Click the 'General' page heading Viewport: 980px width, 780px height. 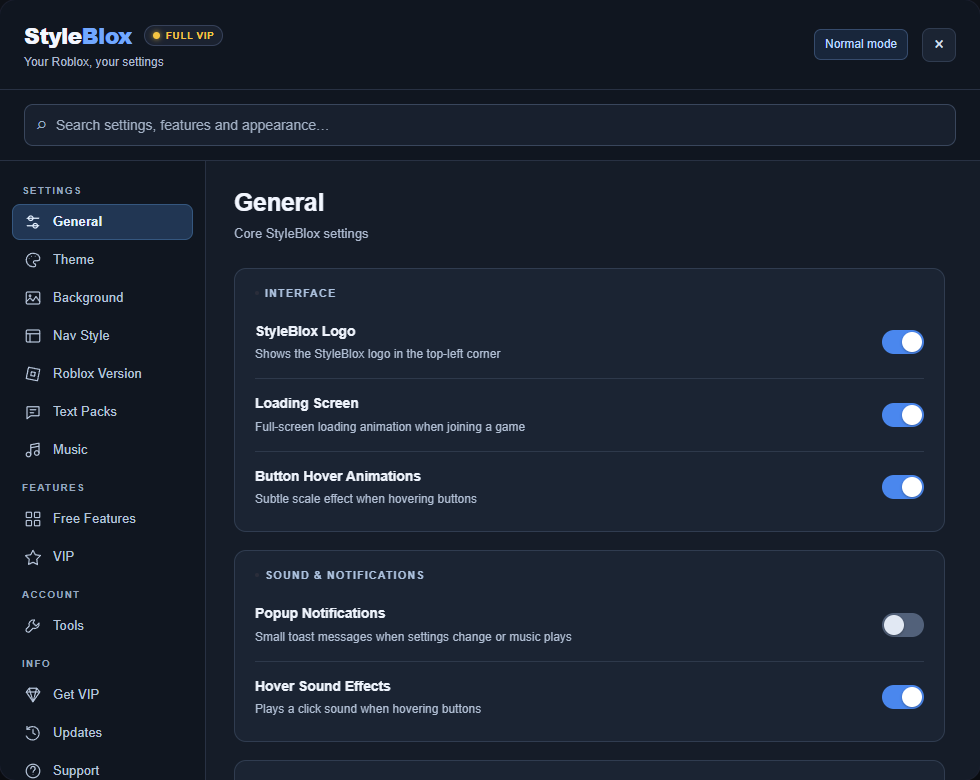click(x=279, y=202)
